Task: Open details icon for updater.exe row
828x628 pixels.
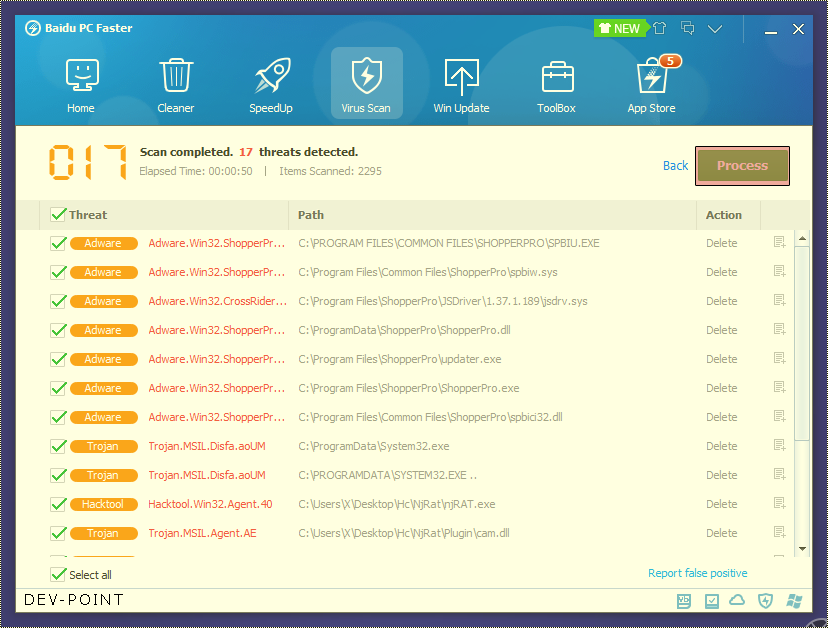Action: coord(779,359)
